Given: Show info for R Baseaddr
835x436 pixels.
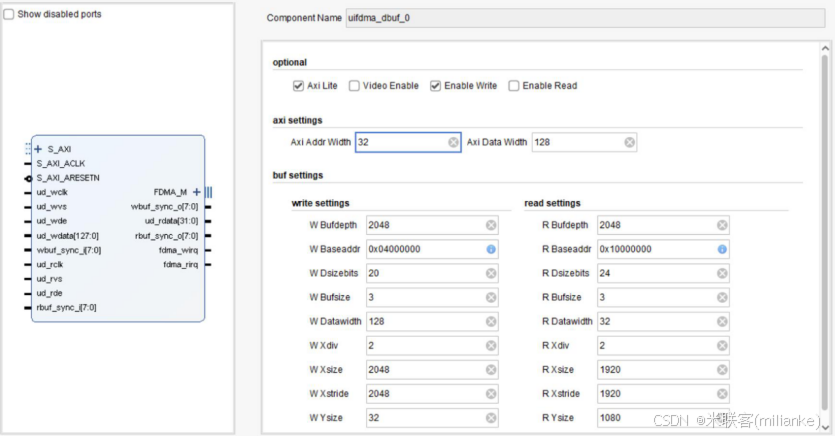Looking at the screenshot, I should (x=722, y=249).
